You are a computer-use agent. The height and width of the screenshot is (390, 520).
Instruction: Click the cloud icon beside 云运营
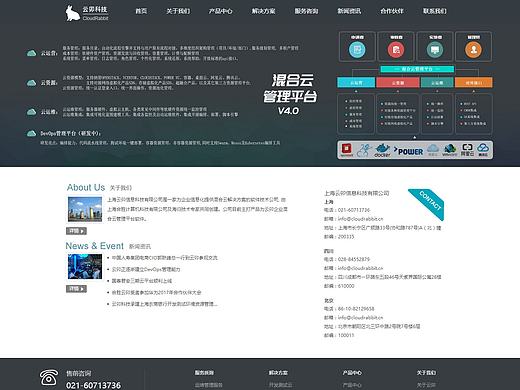(x=32, y=53)
